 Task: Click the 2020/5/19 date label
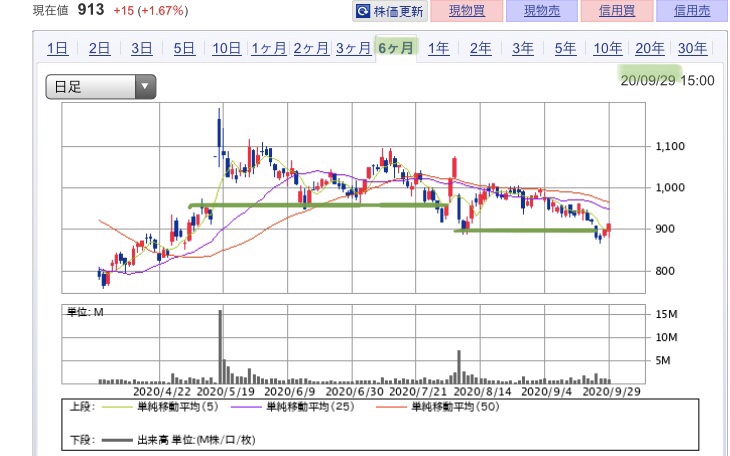pos(226,391)
